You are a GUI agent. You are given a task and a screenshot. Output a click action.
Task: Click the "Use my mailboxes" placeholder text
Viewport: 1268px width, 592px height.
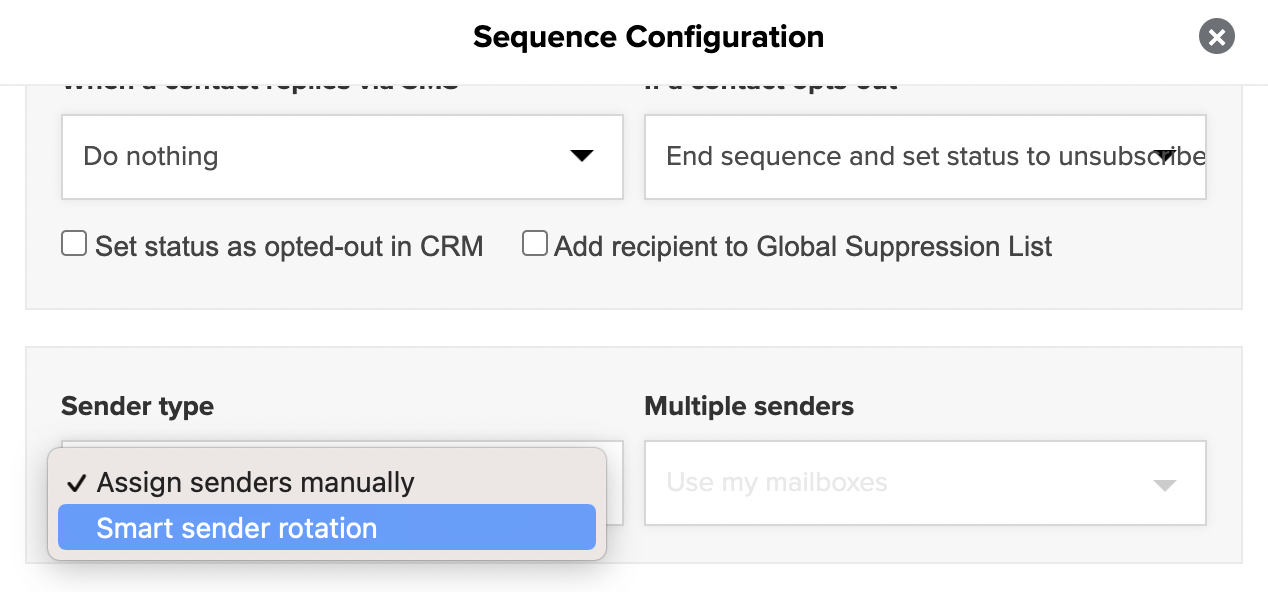pos(777,483)
